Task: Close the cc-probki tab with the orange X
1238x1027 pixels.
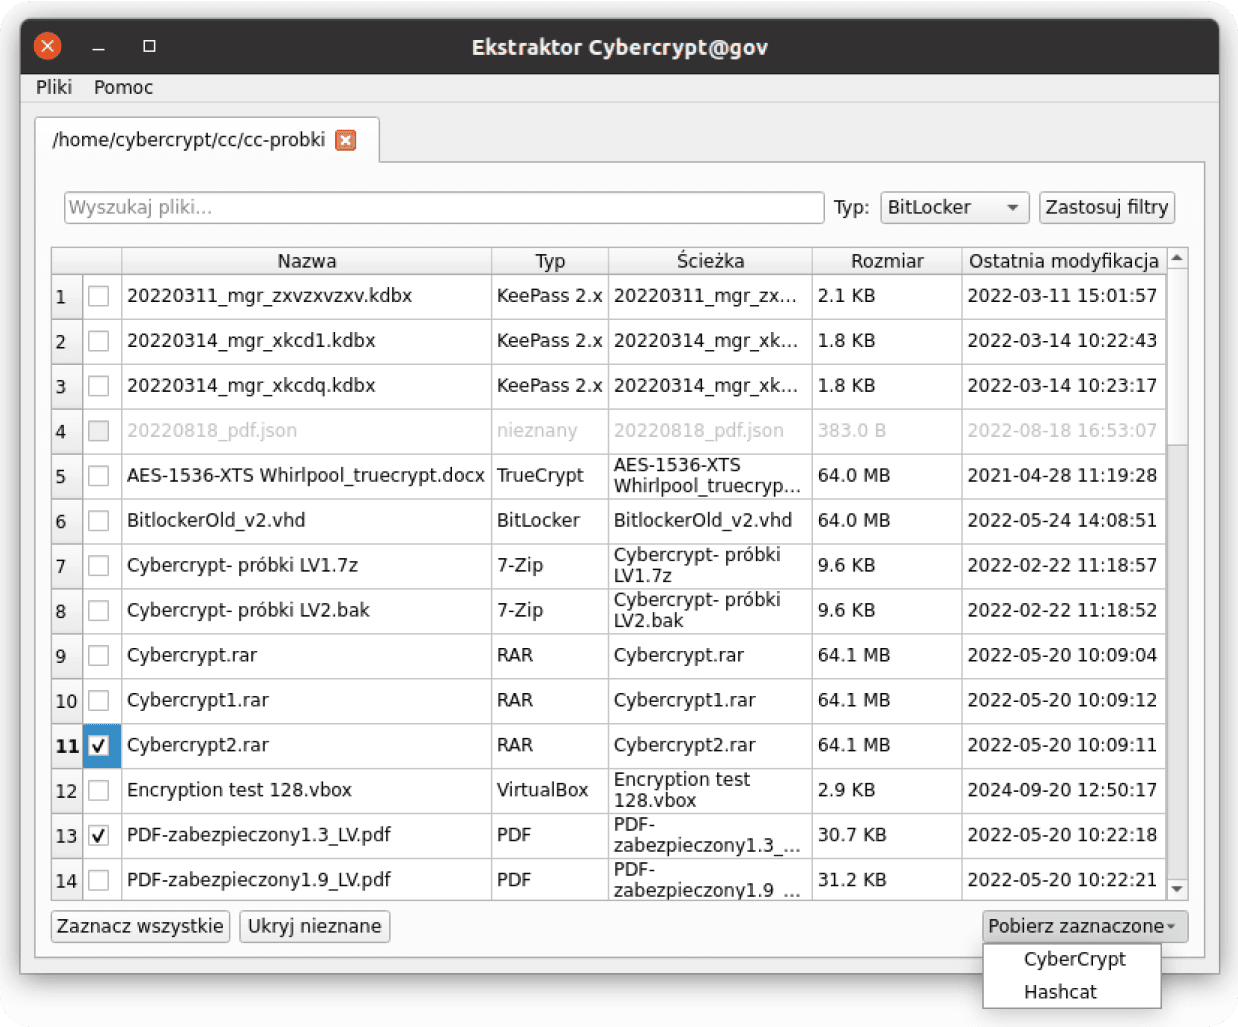Action: [346, 140]
